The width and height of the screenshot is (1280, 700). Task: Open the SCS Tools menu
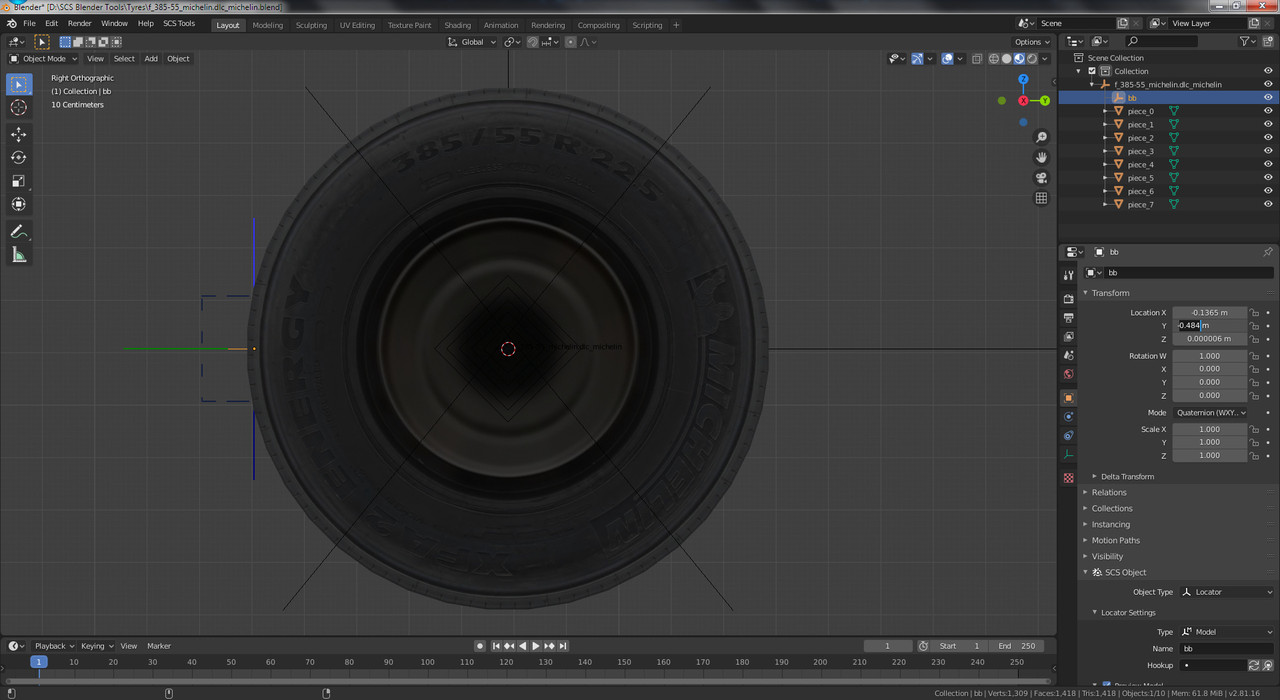[x=179, y=23]
